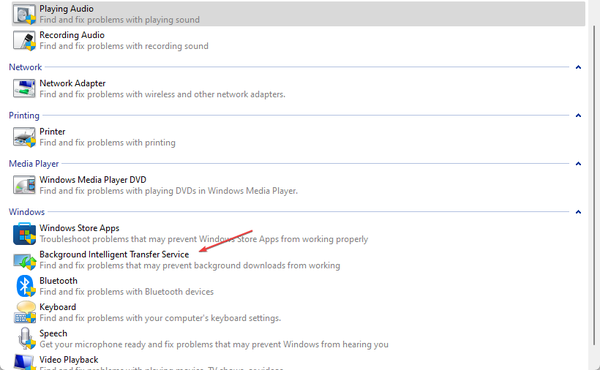Click 'Get your microphone ready' description
Image resolution: width=600 pixels, height=370 pixels.
tap(214, 345)
